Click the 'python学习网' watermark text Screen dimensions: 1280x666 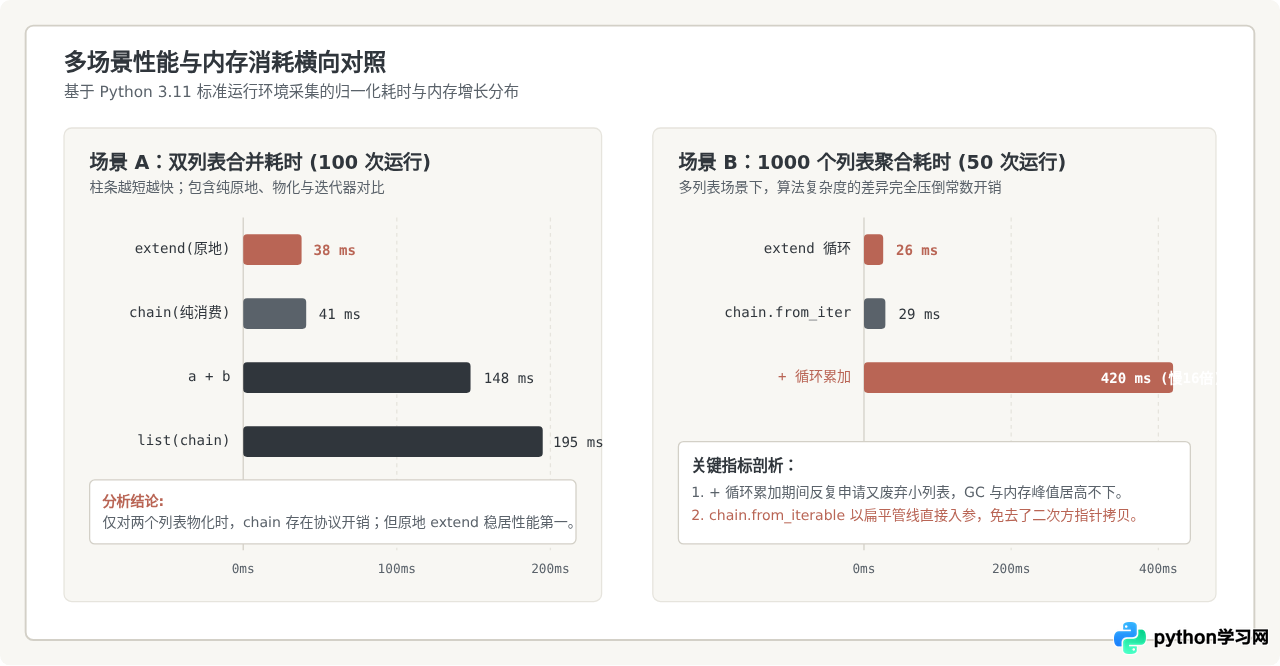click(1211, 637)
